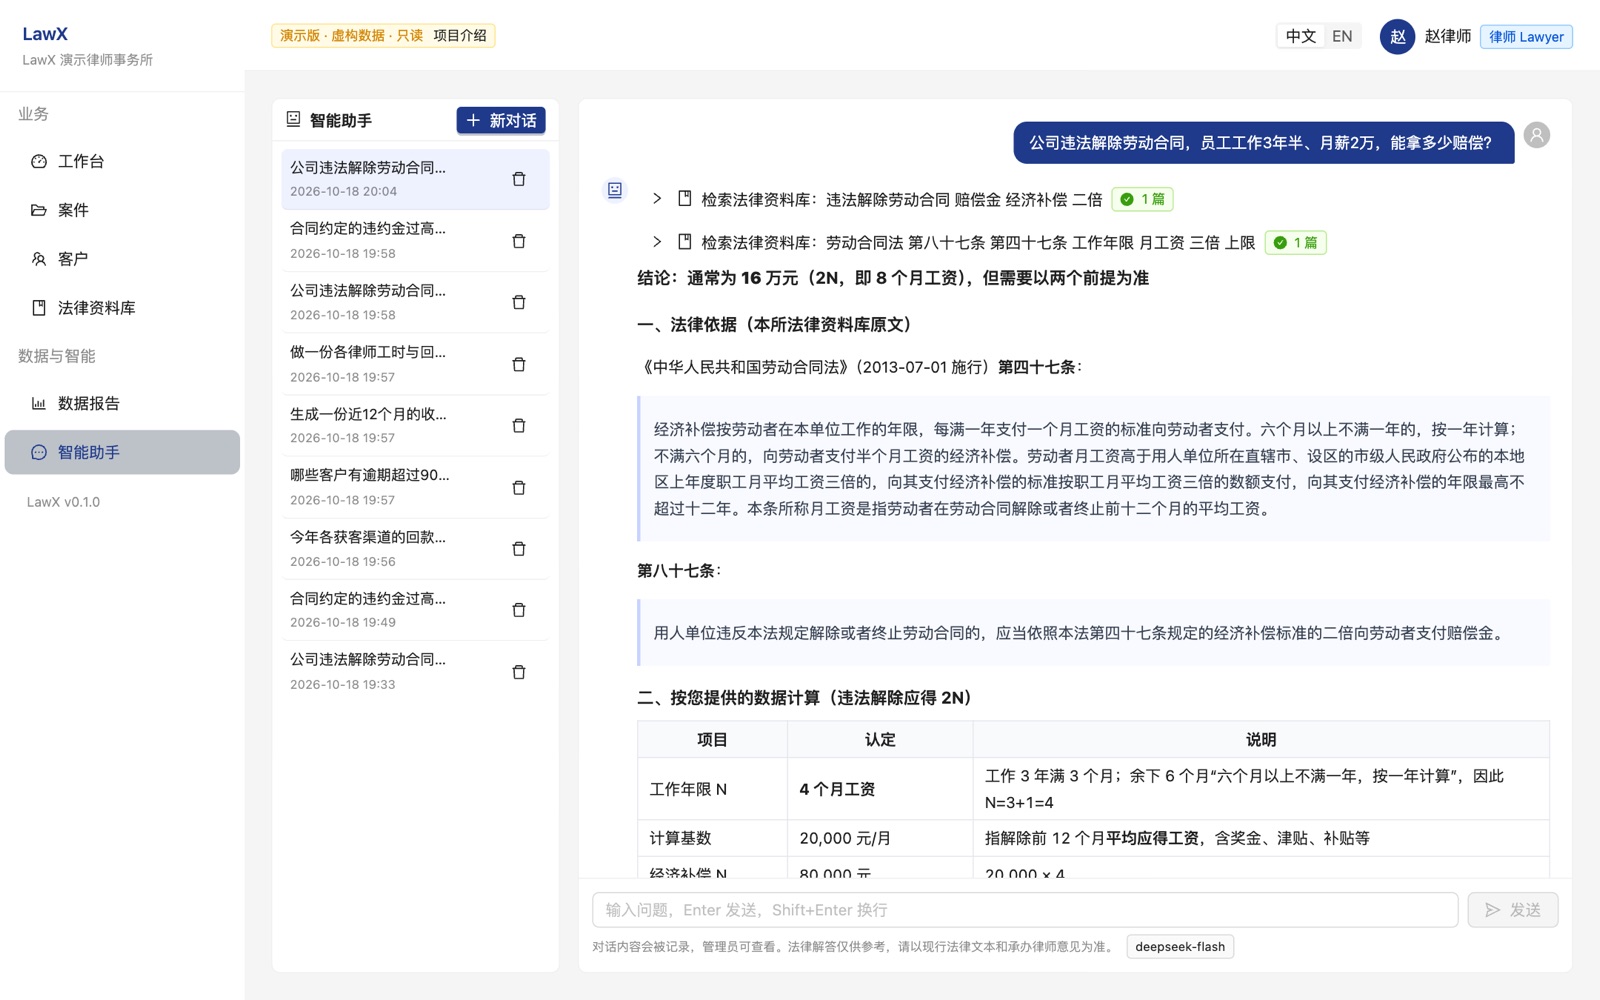
Task: Delete the 2026-10-18 19:58 劳动合同 conversation
Action: [x=519, y=302]
